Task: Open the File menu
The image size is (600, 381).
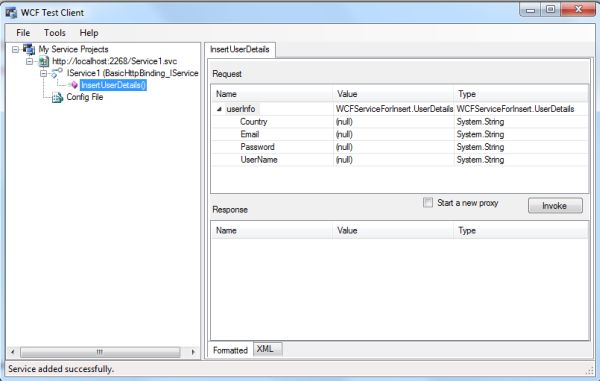Action: [x=23, y=33]
